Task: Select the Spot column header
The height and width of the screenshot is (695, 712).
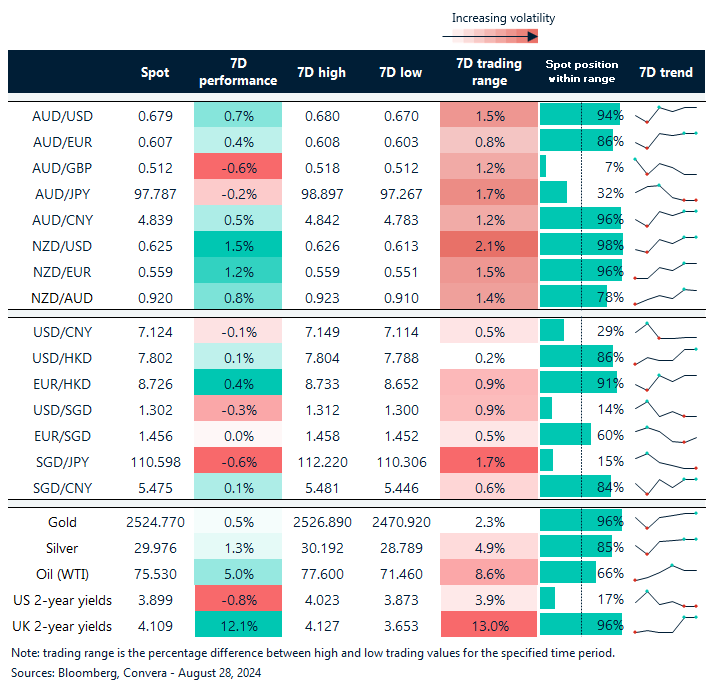Action: 155,72
